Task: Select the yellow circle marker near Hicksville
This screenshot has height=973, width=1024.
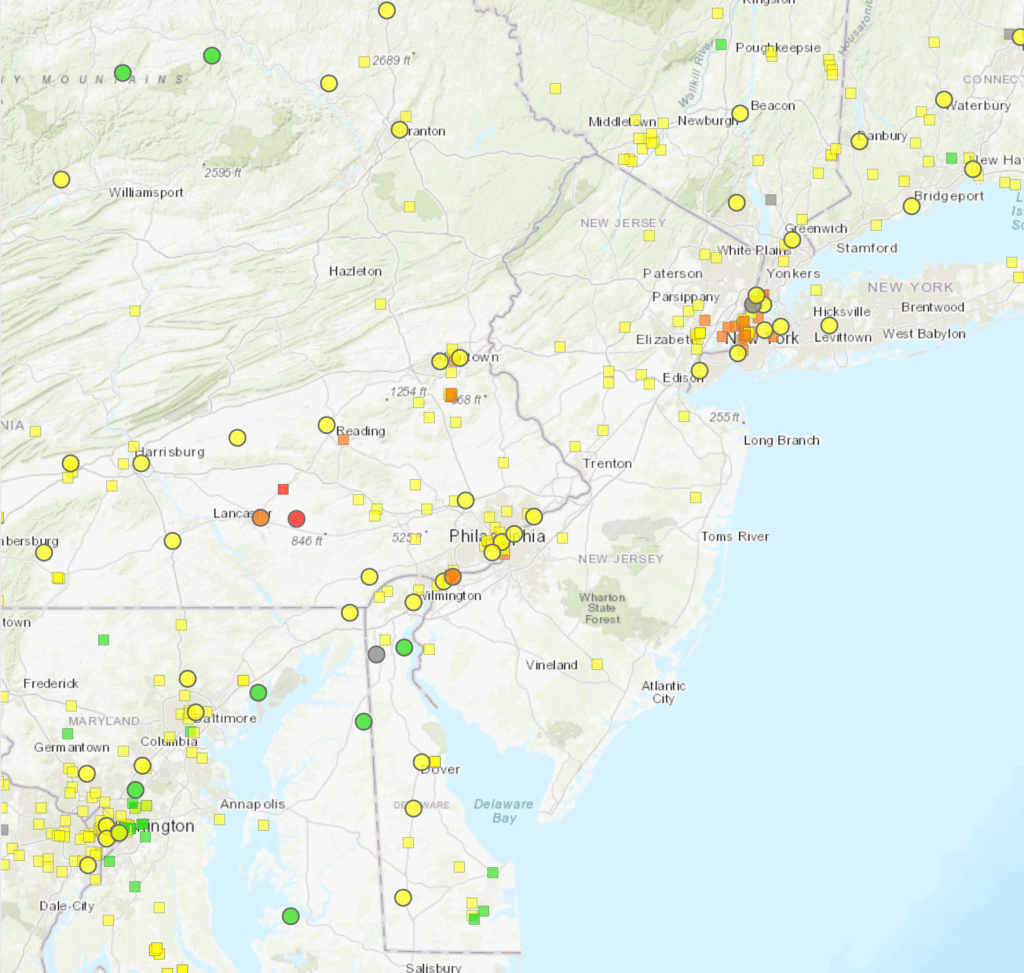Action: coord(829,325)
